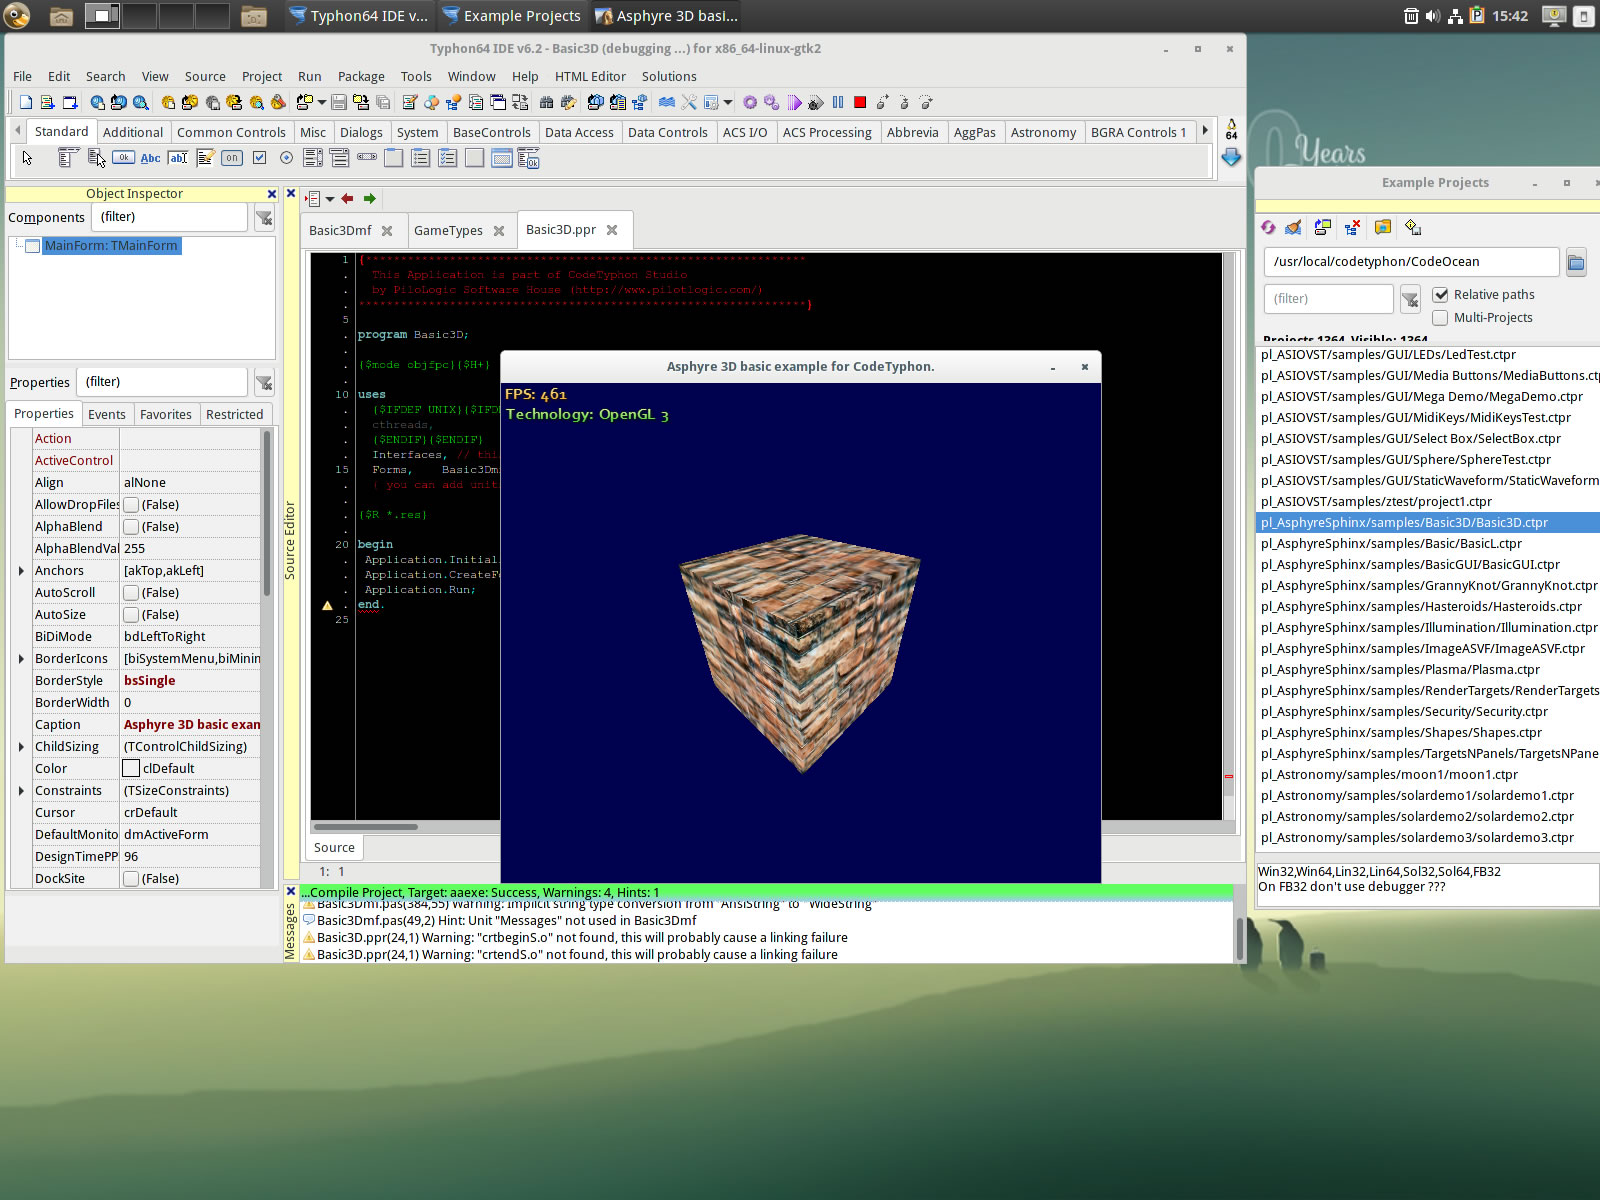1600x1200 pixels.
Task: Switch to Events tab in Object Inspector
Action: 107,415
